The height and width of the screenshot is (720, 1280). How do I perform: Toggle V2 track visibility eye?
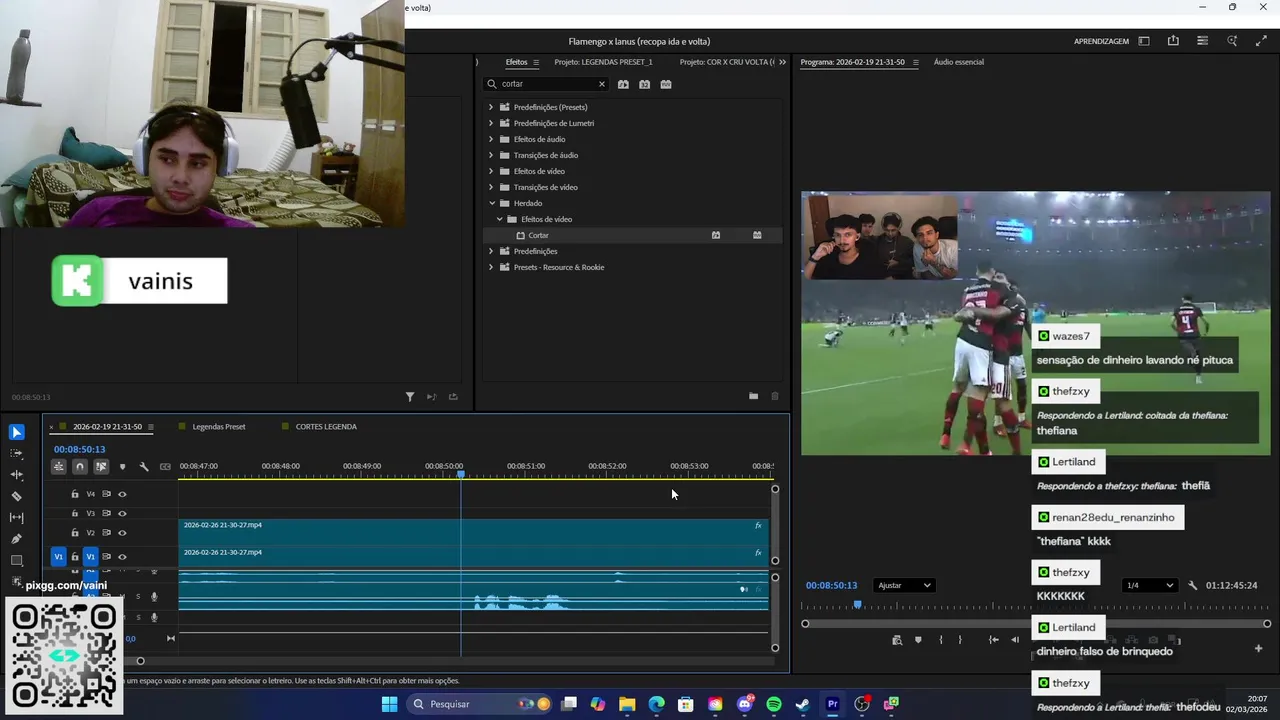[122, 533]
